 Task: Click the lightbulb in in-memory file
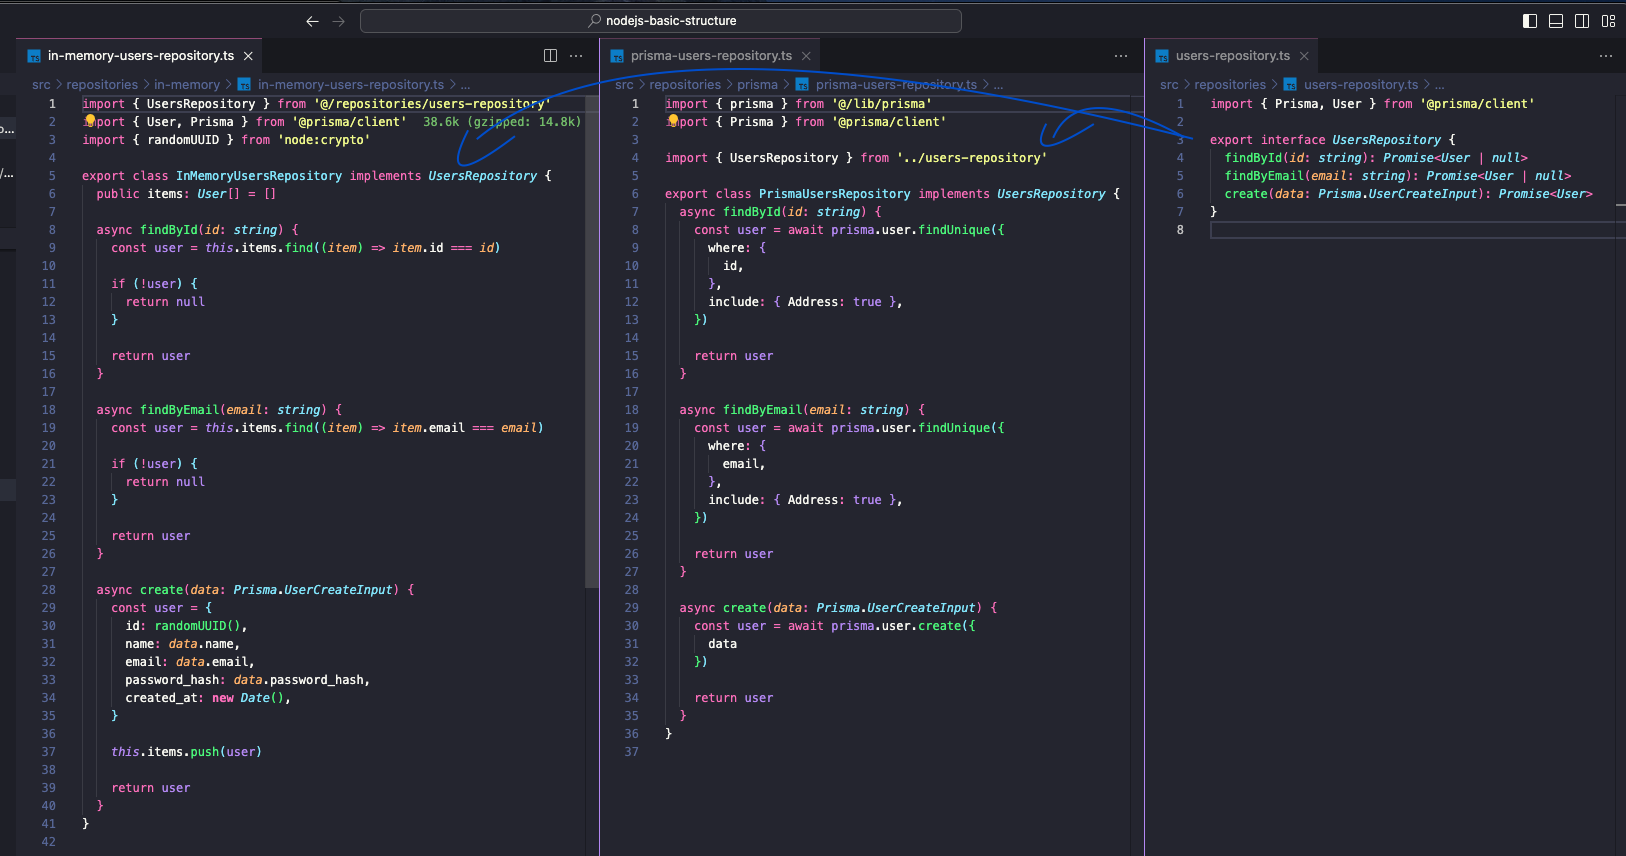90,121
